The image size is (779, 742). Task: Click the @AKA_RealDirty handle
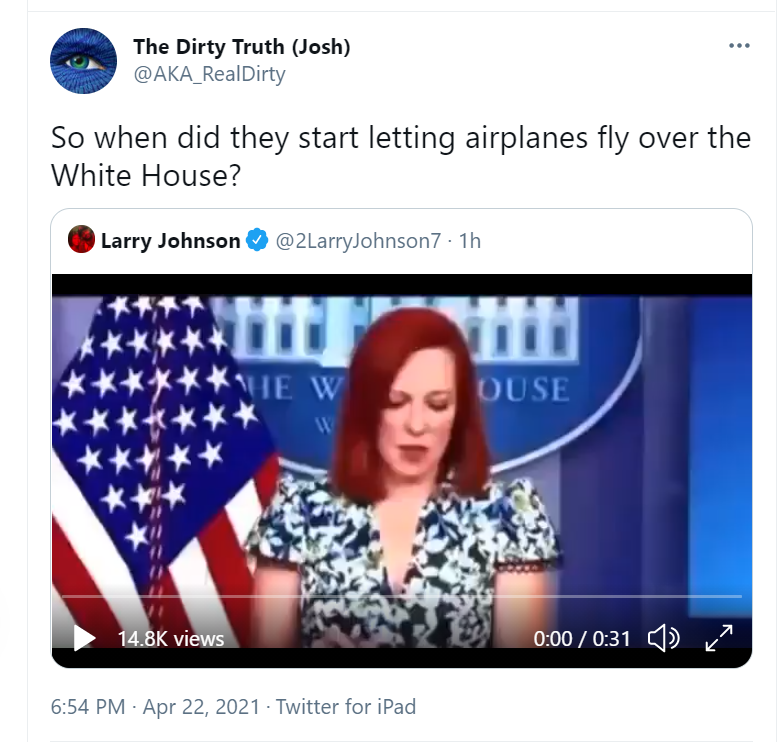[x=209, y=74]
